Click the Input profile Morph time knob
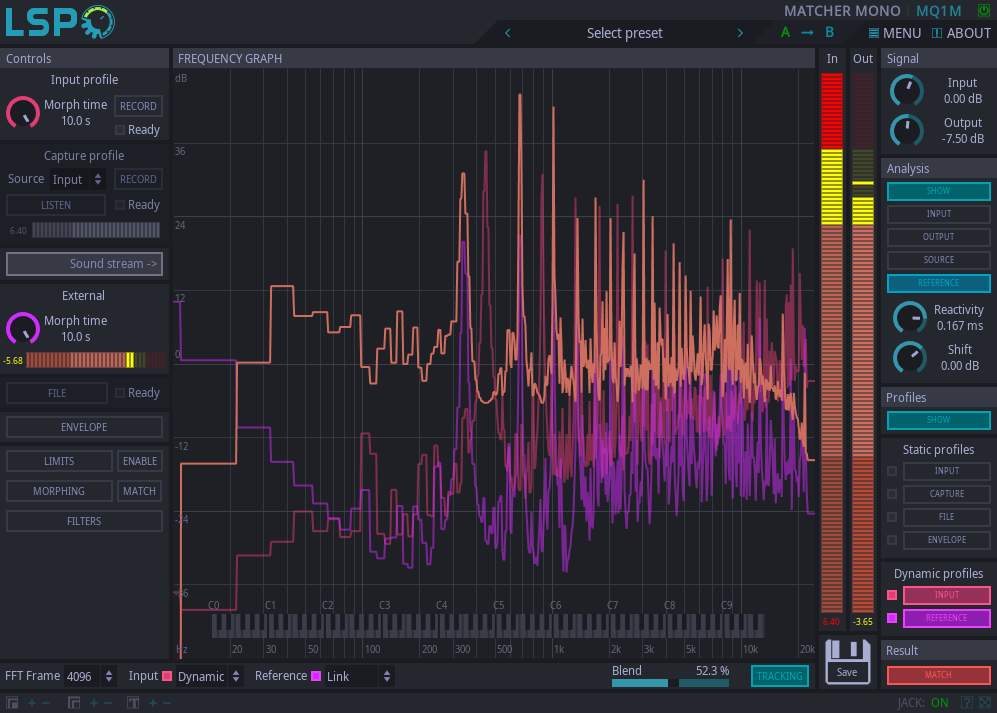The width and height of the screenshot is (997, 713). (x=23, y=112)
